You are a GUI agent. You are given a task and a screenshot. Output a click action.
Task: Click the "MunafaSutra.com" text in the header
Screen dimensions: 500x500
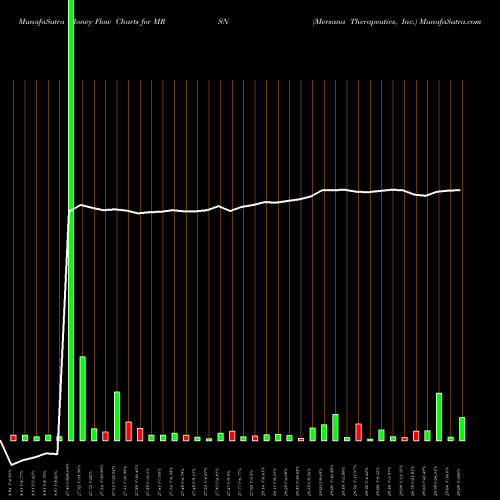click(x=450, y=22)
